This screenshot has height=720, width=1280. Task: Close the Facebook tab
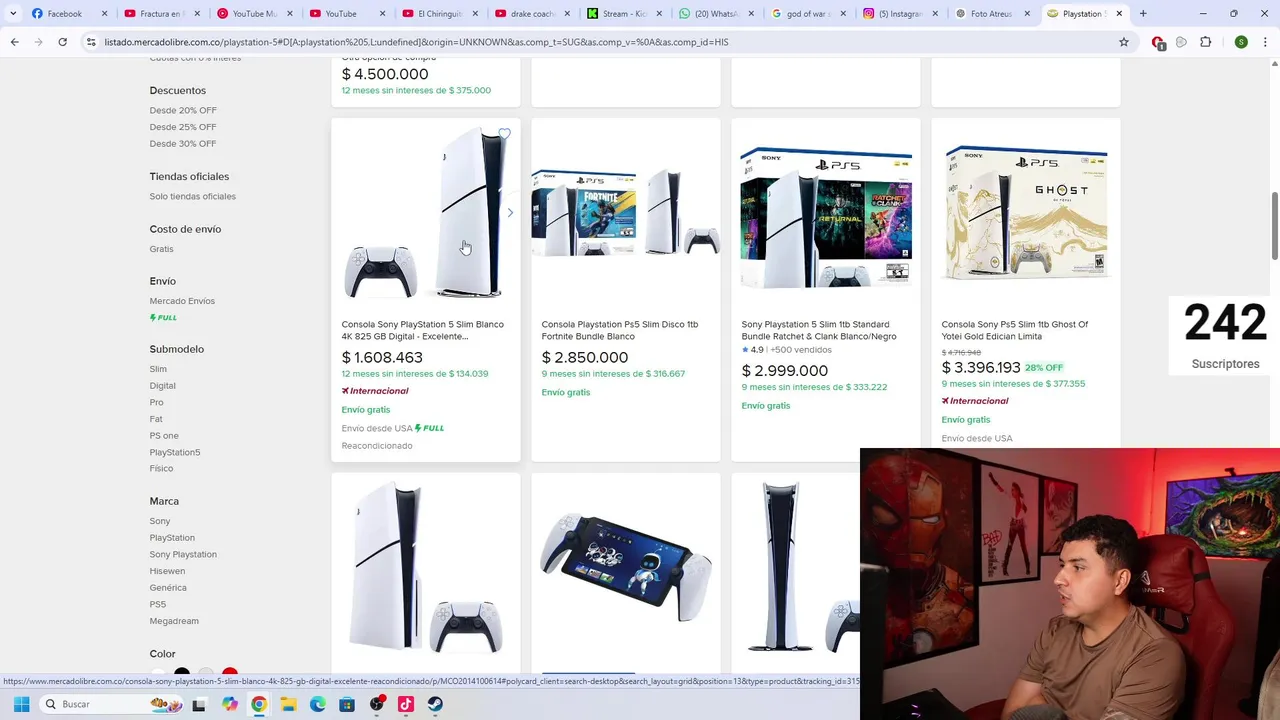[104, 14]
